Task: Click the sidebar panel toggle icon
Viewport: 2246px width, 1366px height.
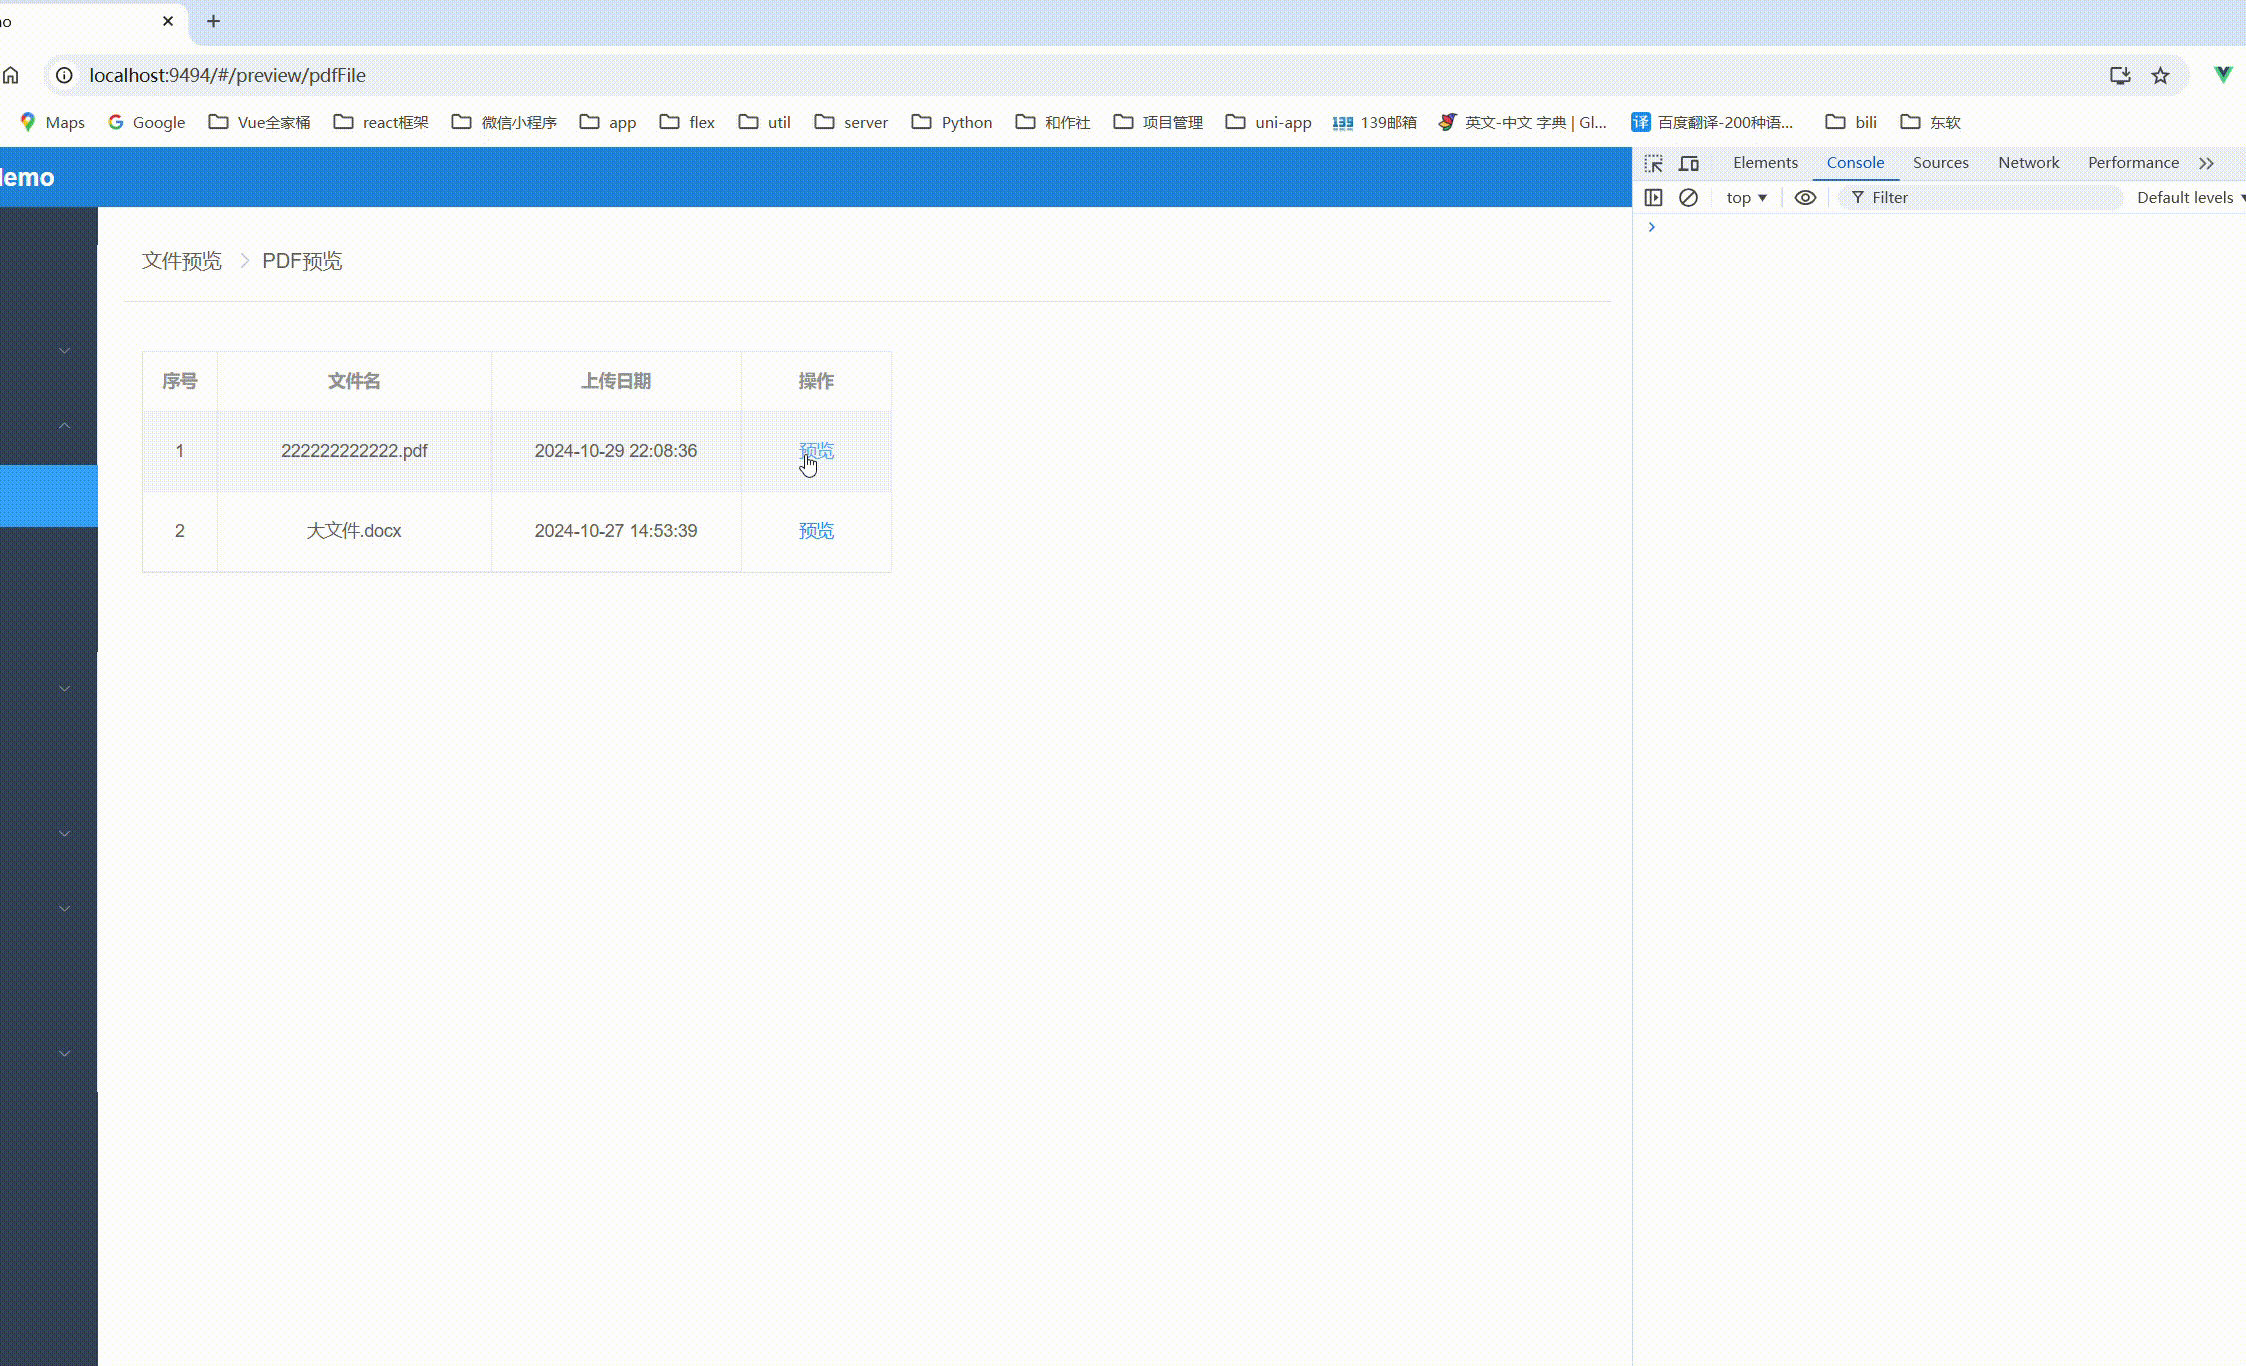Action: (1654, 196)
